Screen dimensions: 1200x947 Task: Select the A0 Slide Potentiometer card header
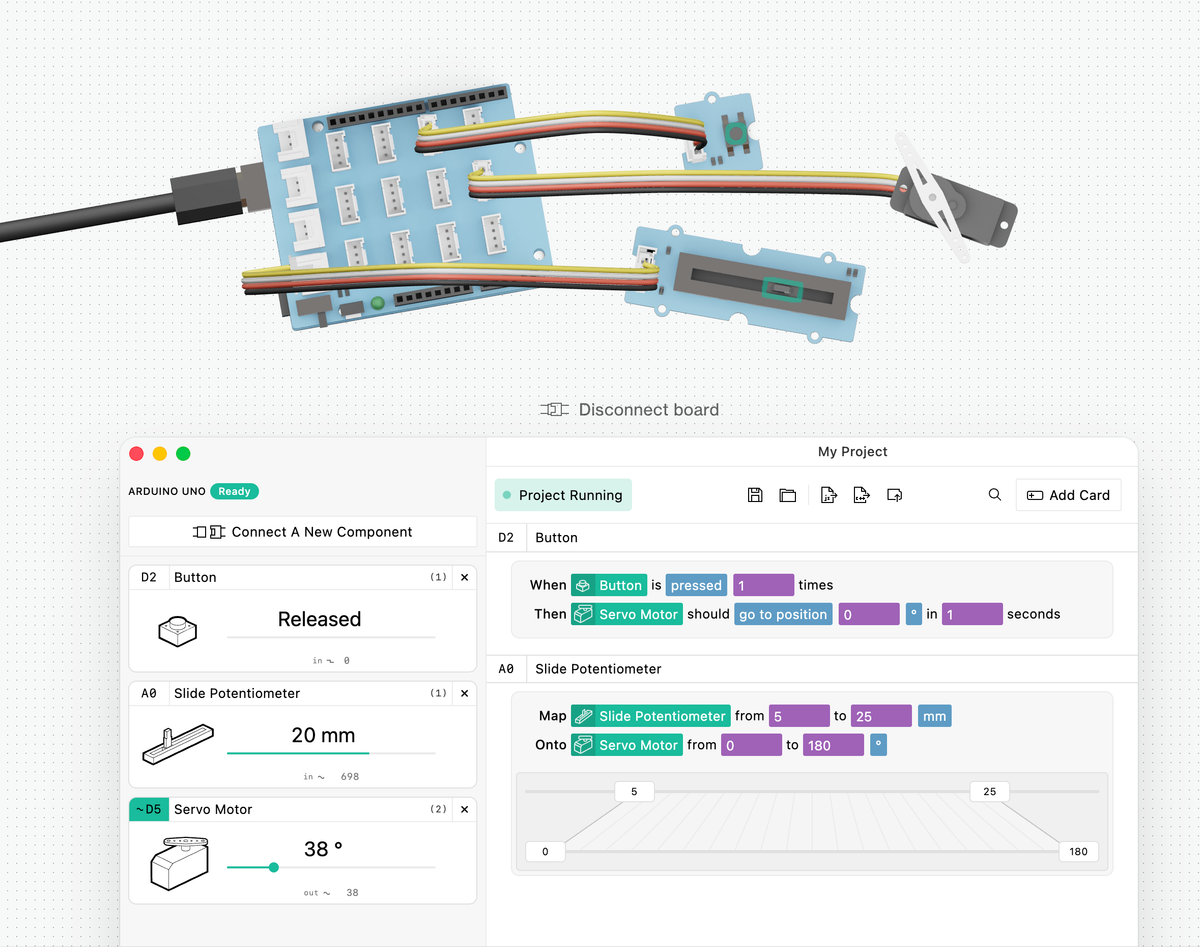click(812, 669)
